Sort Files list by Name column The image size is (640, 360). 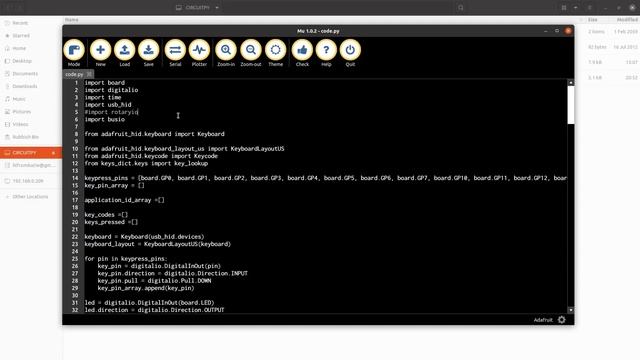tap(72, 20)
